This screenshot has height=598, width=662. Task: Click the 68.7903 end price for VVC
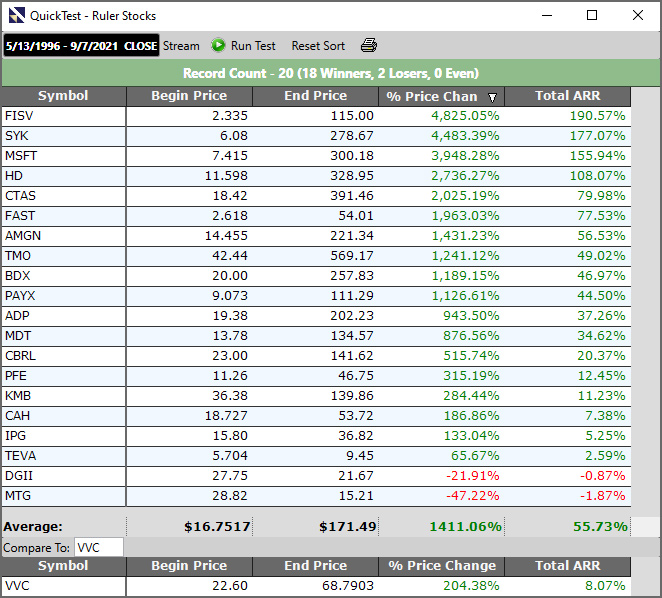(x=347, y=586)
